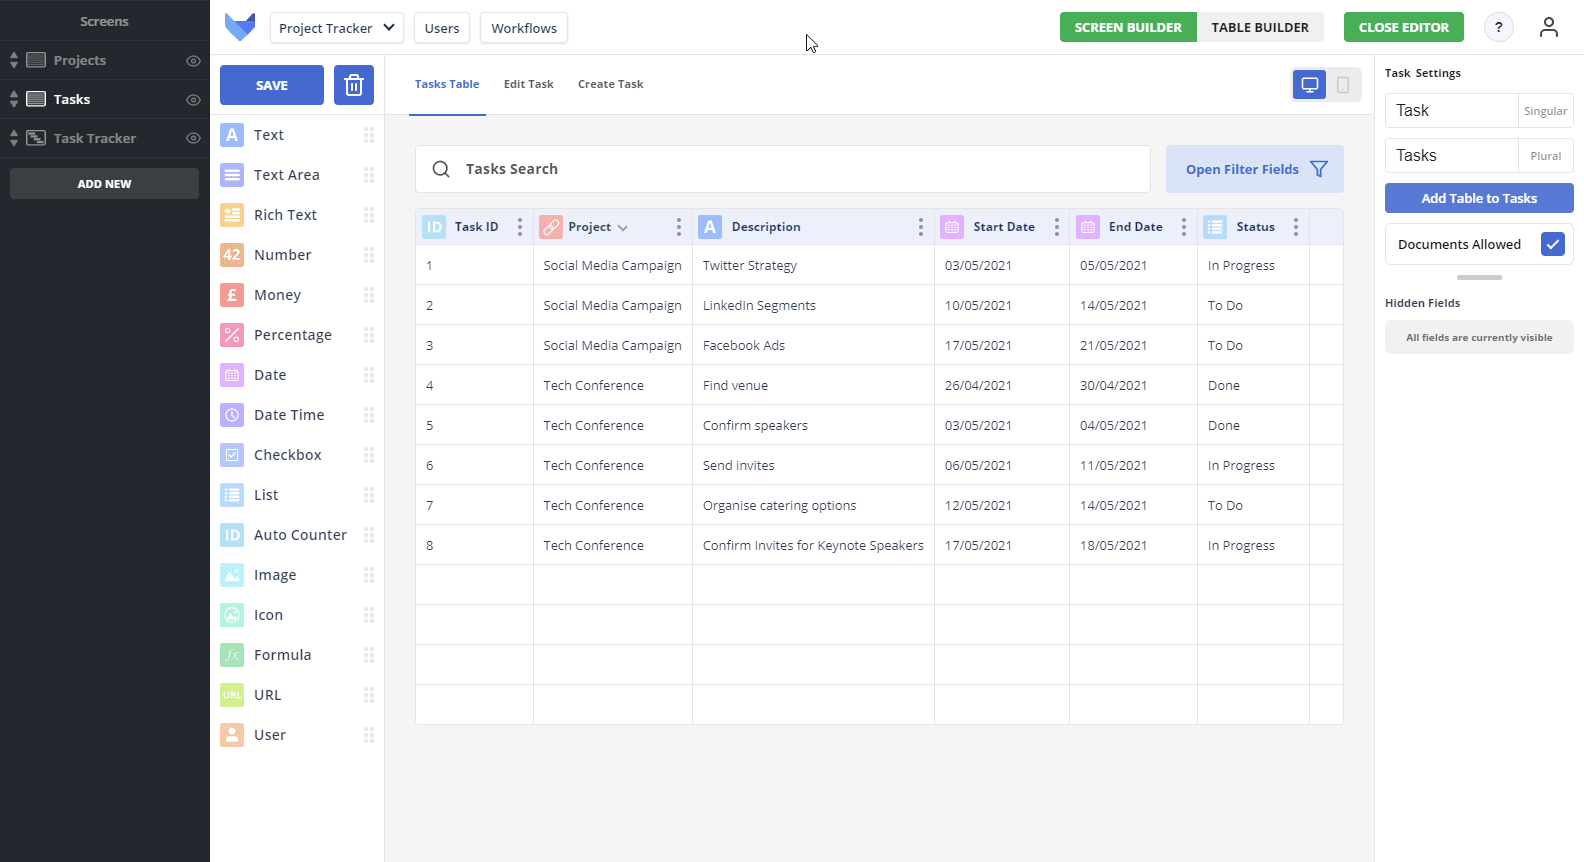Click Add Table to Tasks button

coord(1479,198)
